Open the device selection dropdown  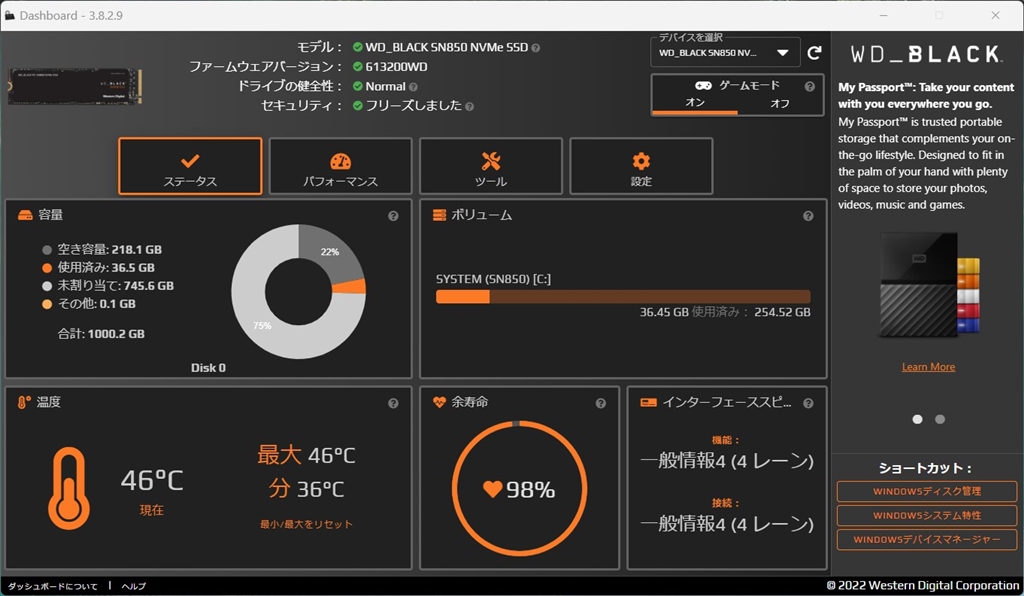click(x=725, y=53)
